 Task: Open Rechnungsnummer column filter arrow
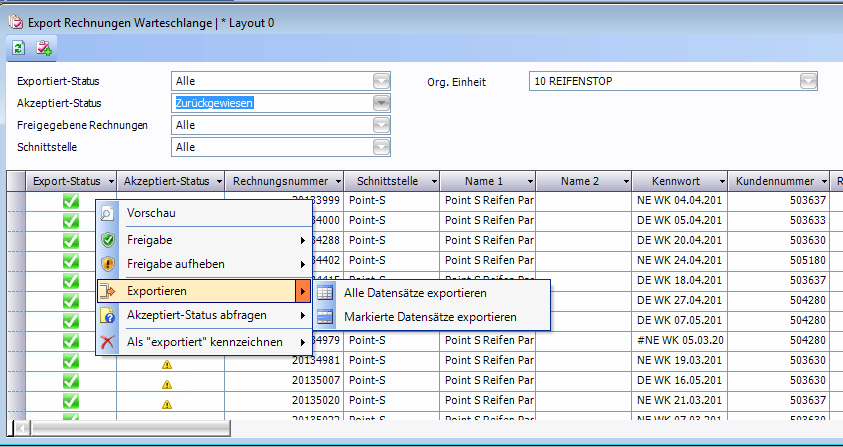tap(335, 182)
